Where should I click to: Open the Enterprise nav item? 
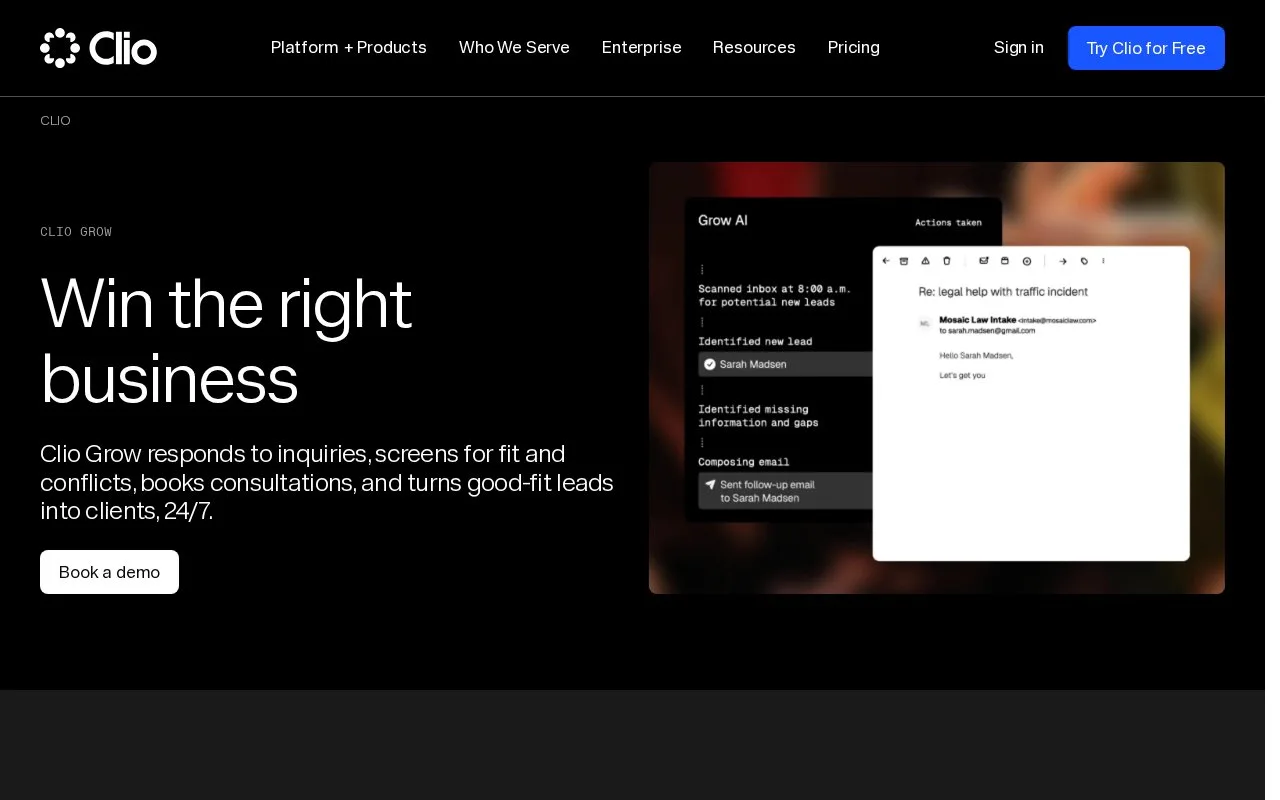click(x=641, y=48)
